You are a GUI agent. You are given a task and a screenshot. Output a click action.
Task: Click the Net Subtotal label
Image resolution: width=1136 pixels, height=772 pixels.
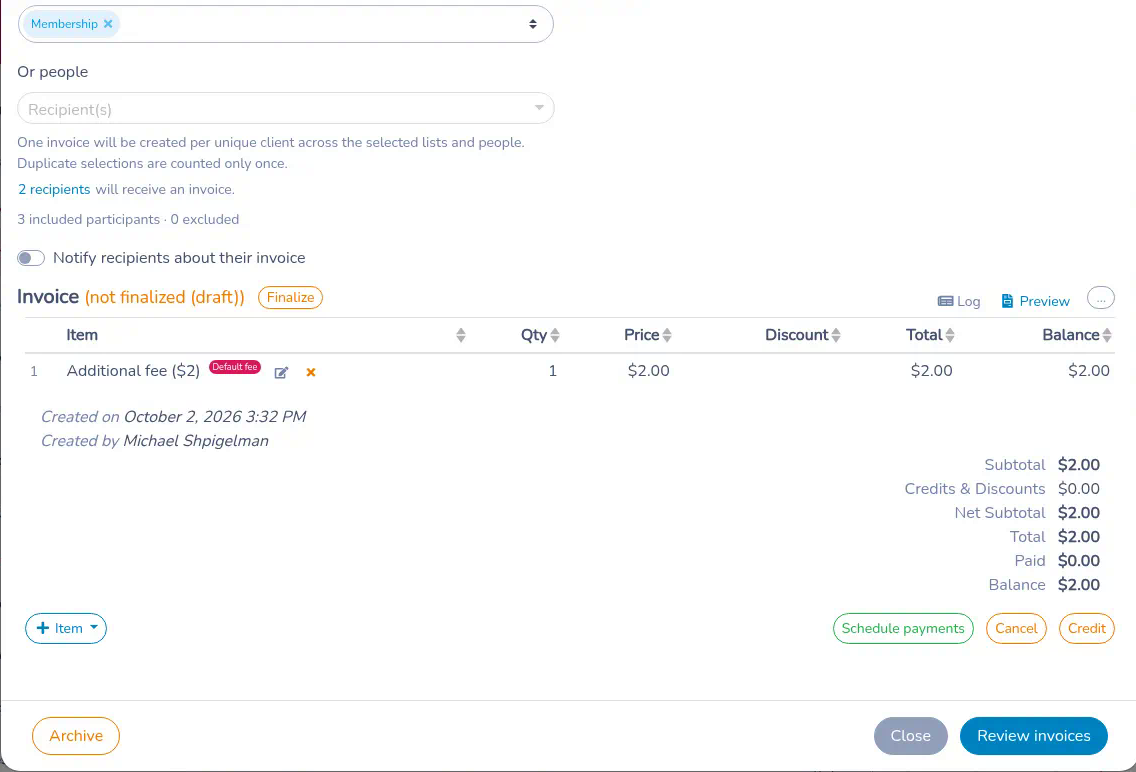click(x=1000, y=513)
